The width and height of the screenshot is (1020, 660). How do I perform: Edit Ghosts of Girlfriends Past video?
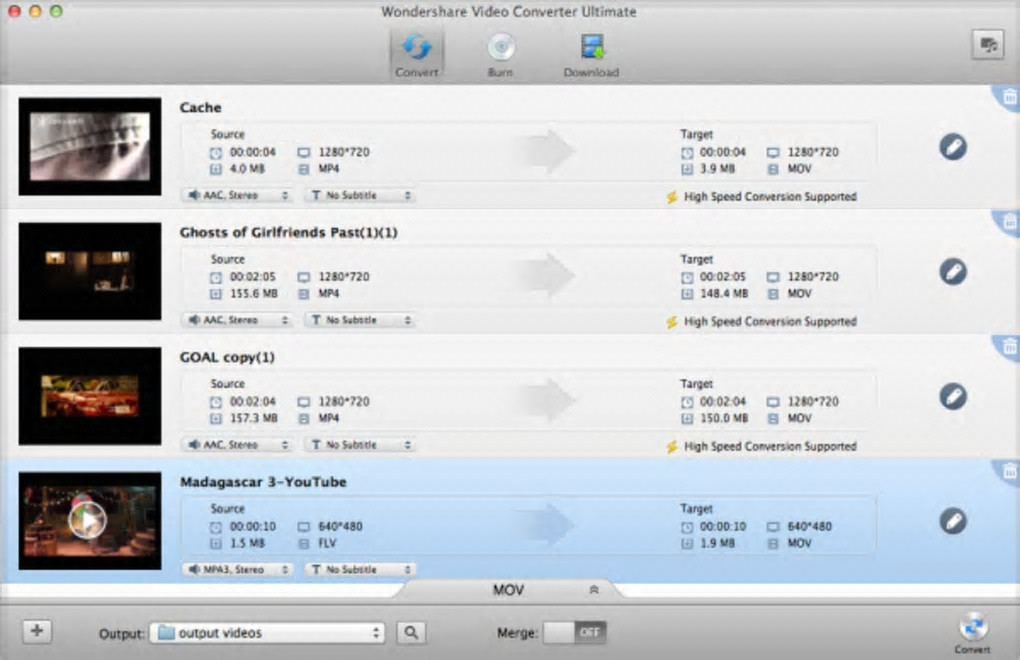point(953,272)
